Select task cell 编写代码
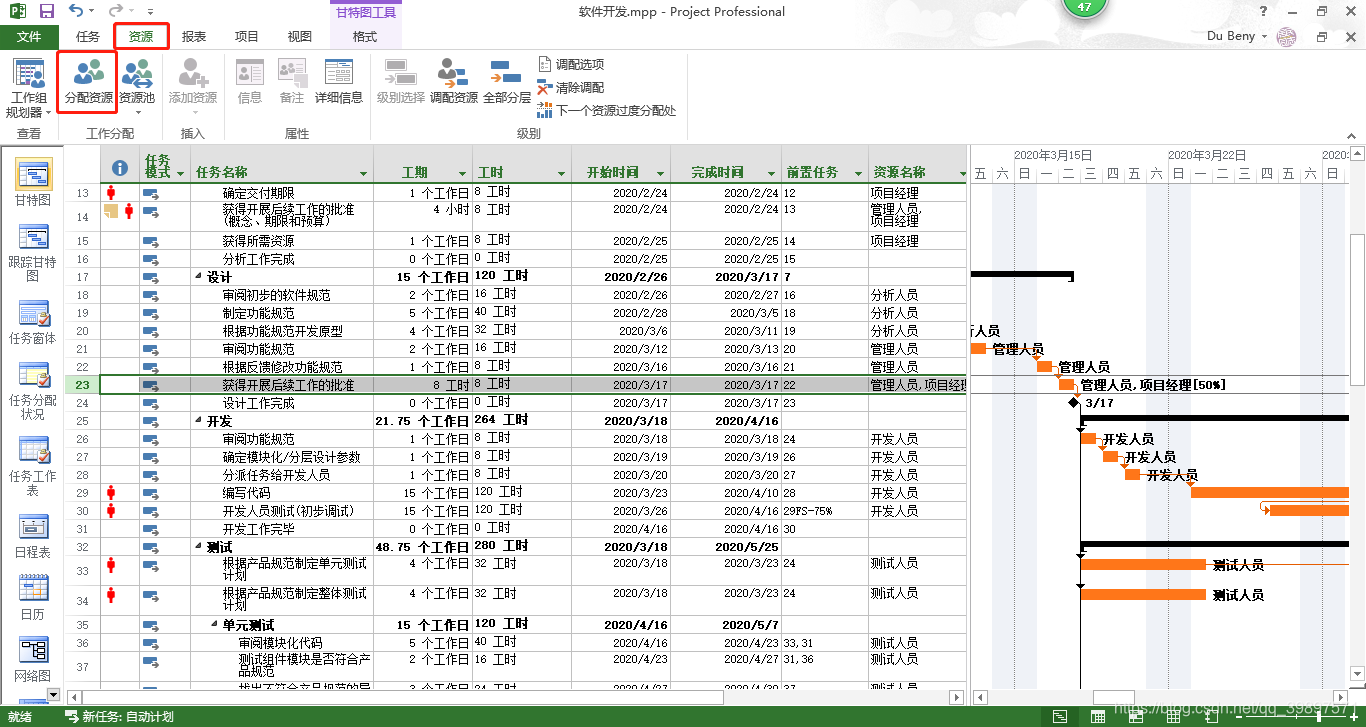Viewport: 1366px width, 727px height. tap(283, 493)
